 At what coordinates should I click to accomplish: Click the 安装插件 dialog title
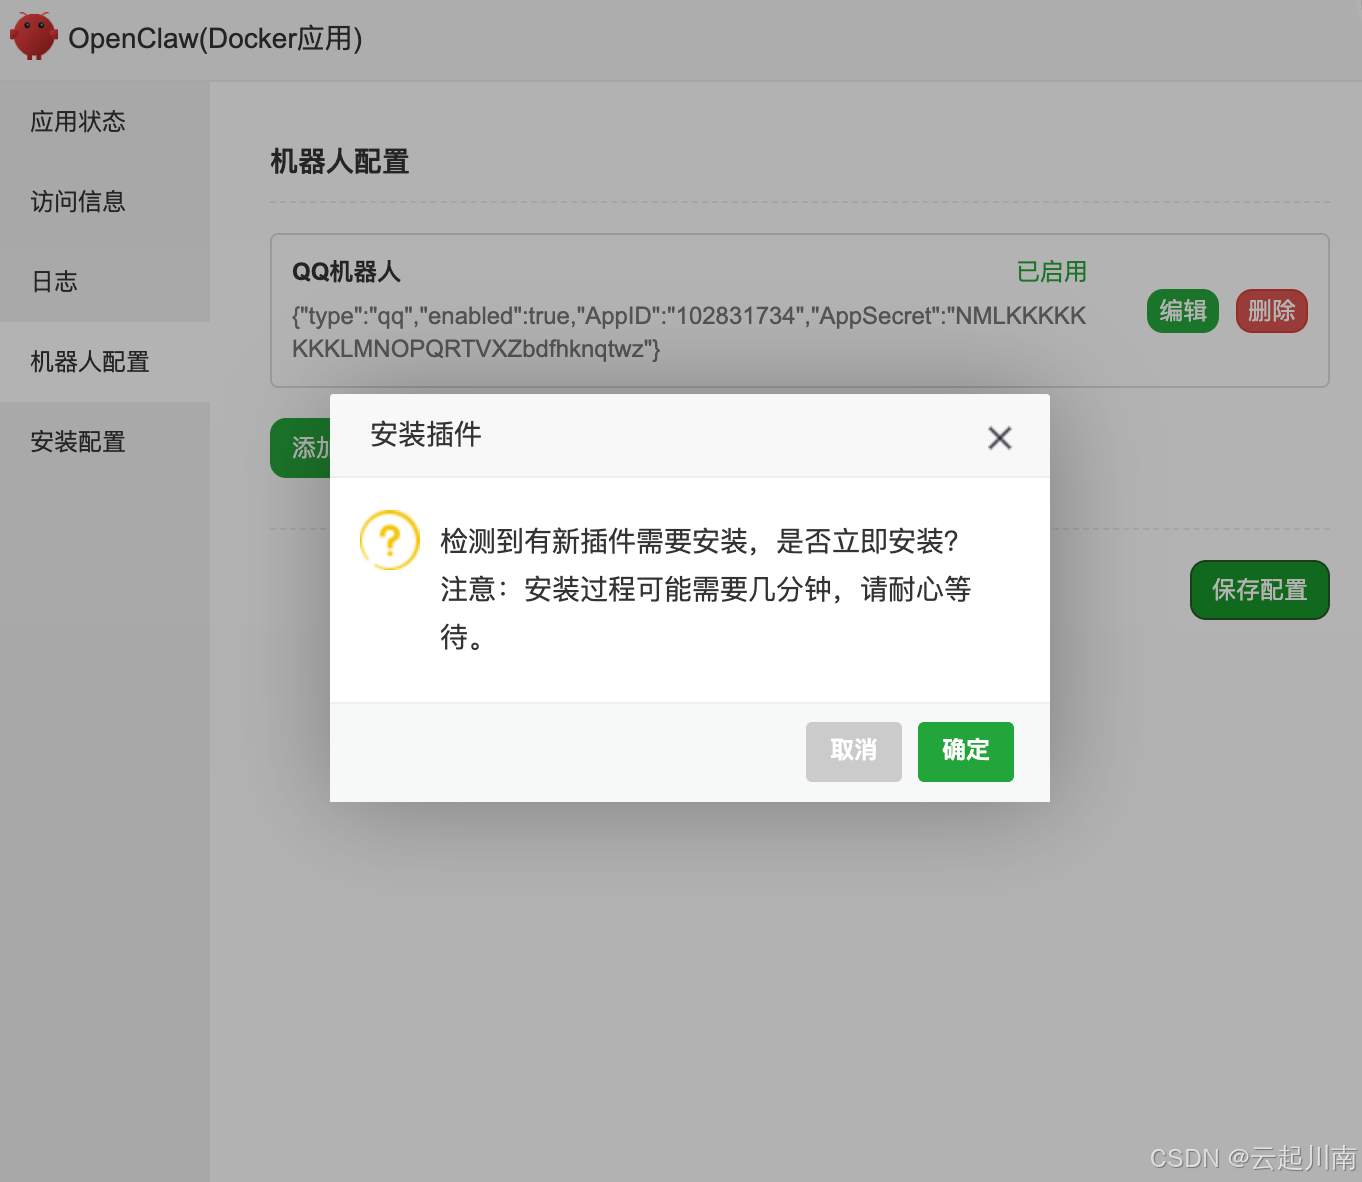click(x=426, y=435)
